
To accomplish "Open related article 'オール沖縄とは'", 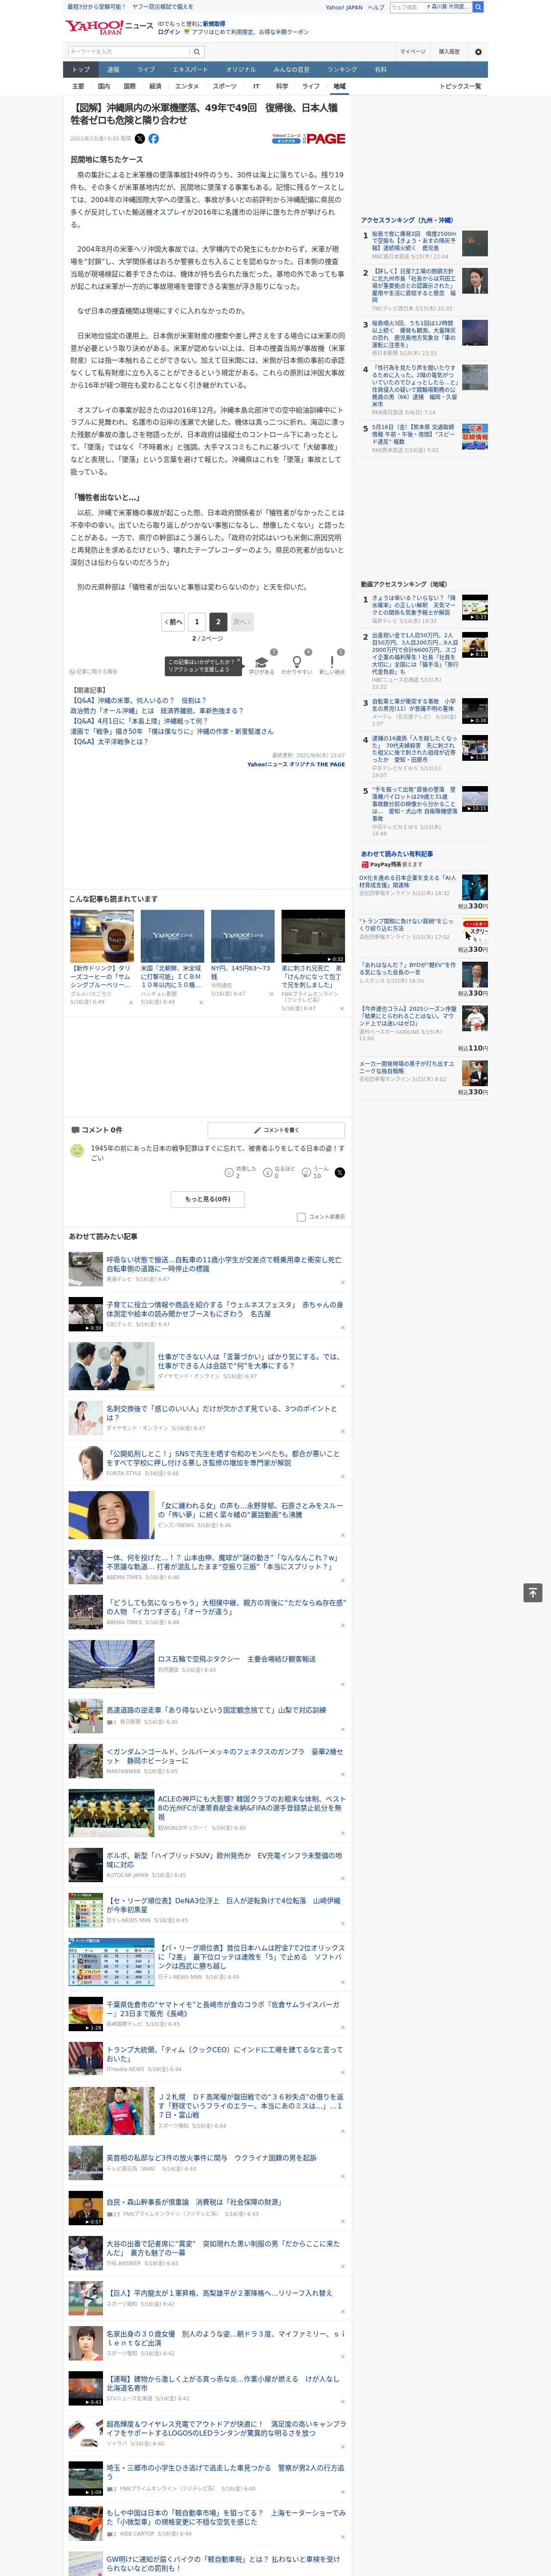I will 157,711.
